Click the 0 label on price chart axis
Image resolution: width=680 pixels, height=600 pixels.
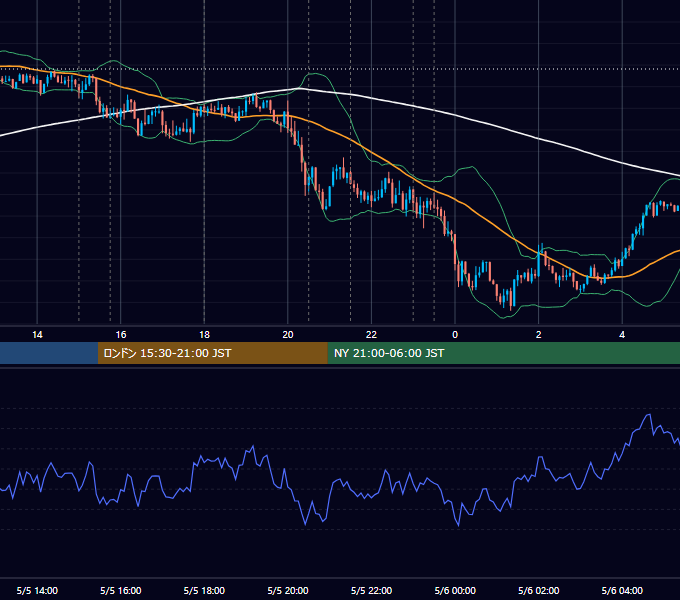point(455,335)
